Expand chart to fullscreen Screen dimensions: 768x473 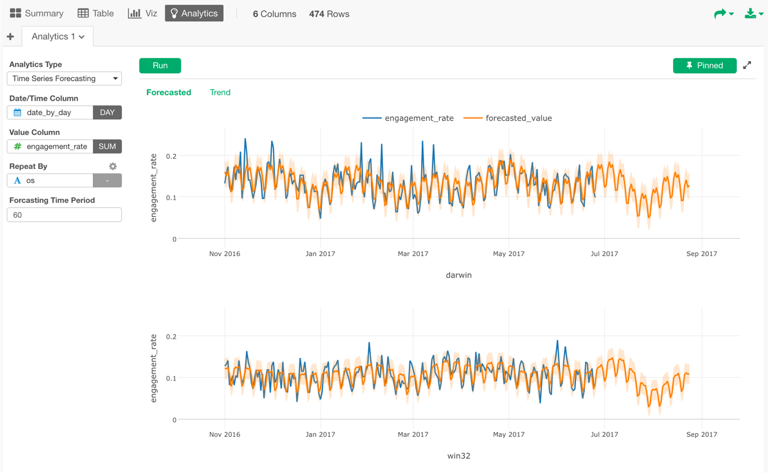(747, 65)
